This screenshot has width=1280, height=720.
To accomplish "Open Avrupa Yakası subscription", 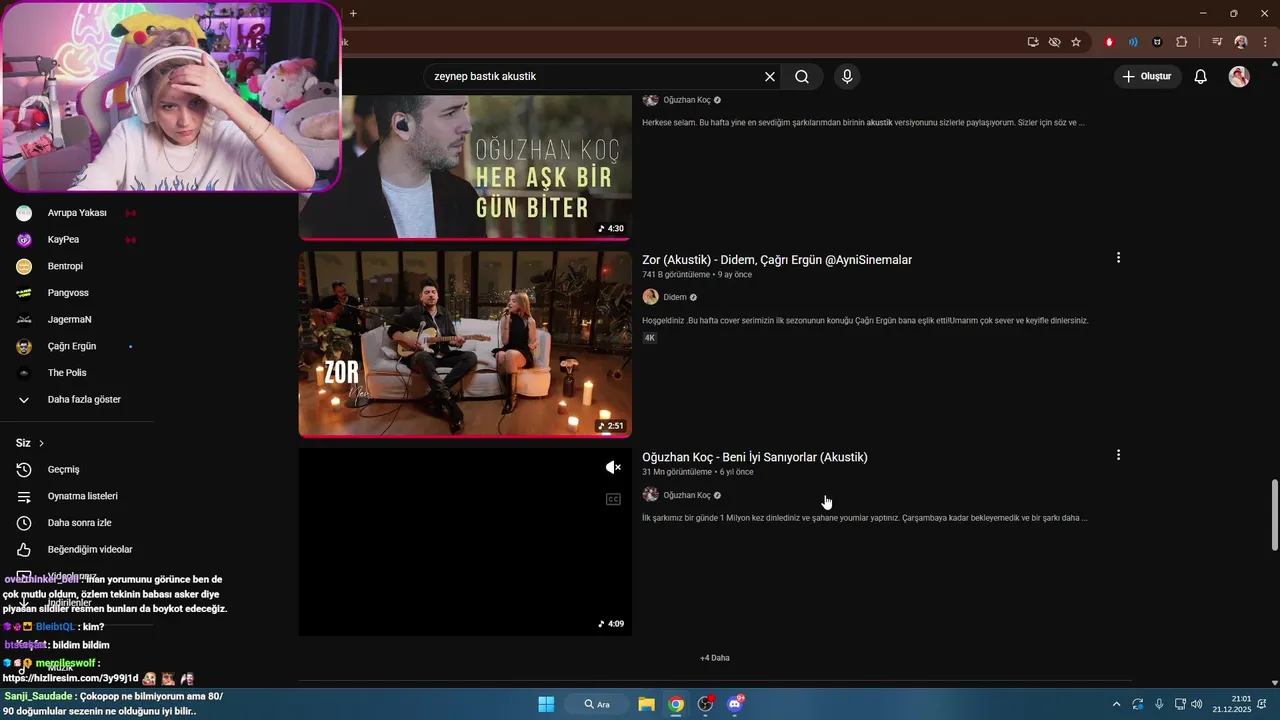I will (x=76, y=213).
